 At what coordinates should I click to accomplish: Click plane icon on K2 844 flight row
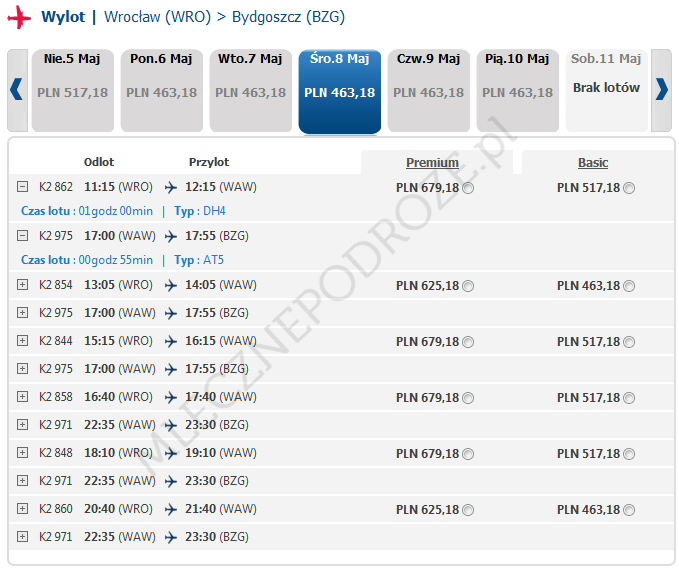[x=171, y=341]
